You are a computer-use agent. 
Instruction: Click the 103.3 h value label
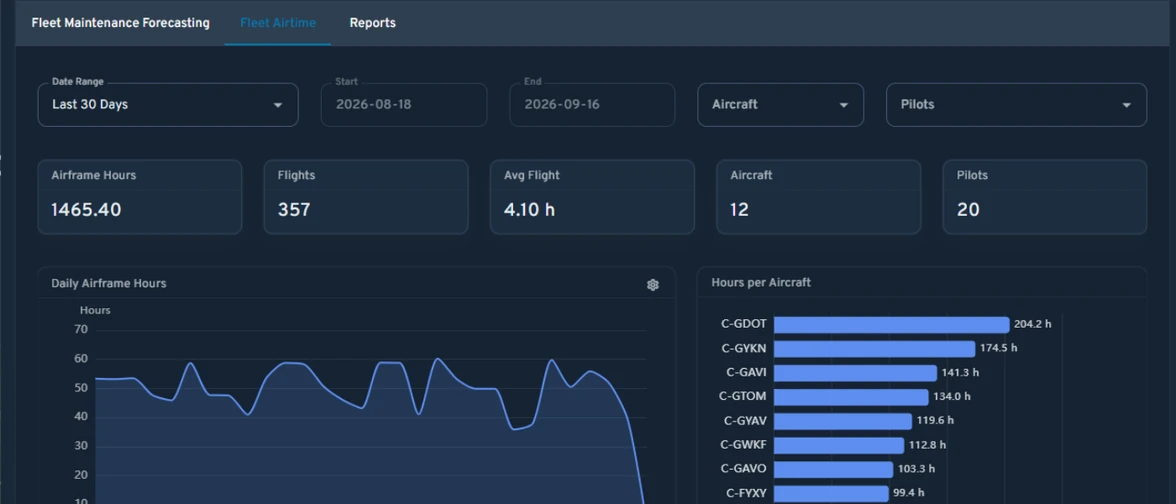pyautogui.click(x=916, y=469)
